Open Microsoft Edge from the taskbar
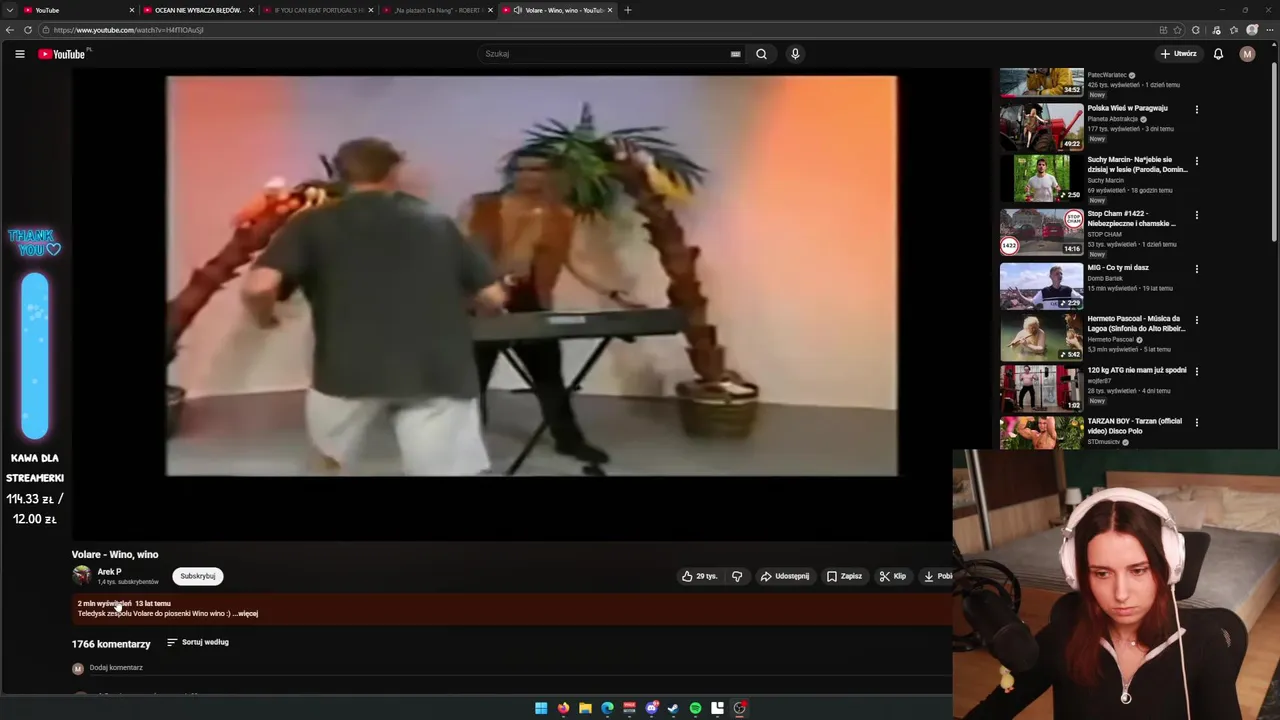Viewport: 1280px width, 720px height. [607, 708]
